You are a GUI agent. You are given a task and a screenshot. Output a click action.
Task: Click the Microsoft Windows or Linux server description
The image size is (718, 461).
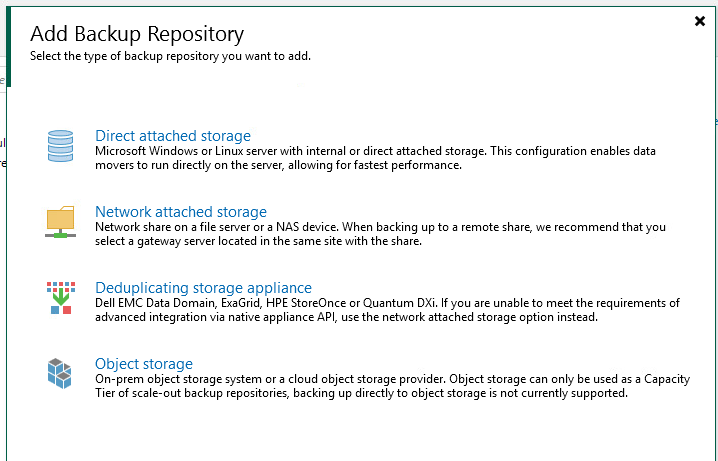pyautogui.click(x=375, y=158)
